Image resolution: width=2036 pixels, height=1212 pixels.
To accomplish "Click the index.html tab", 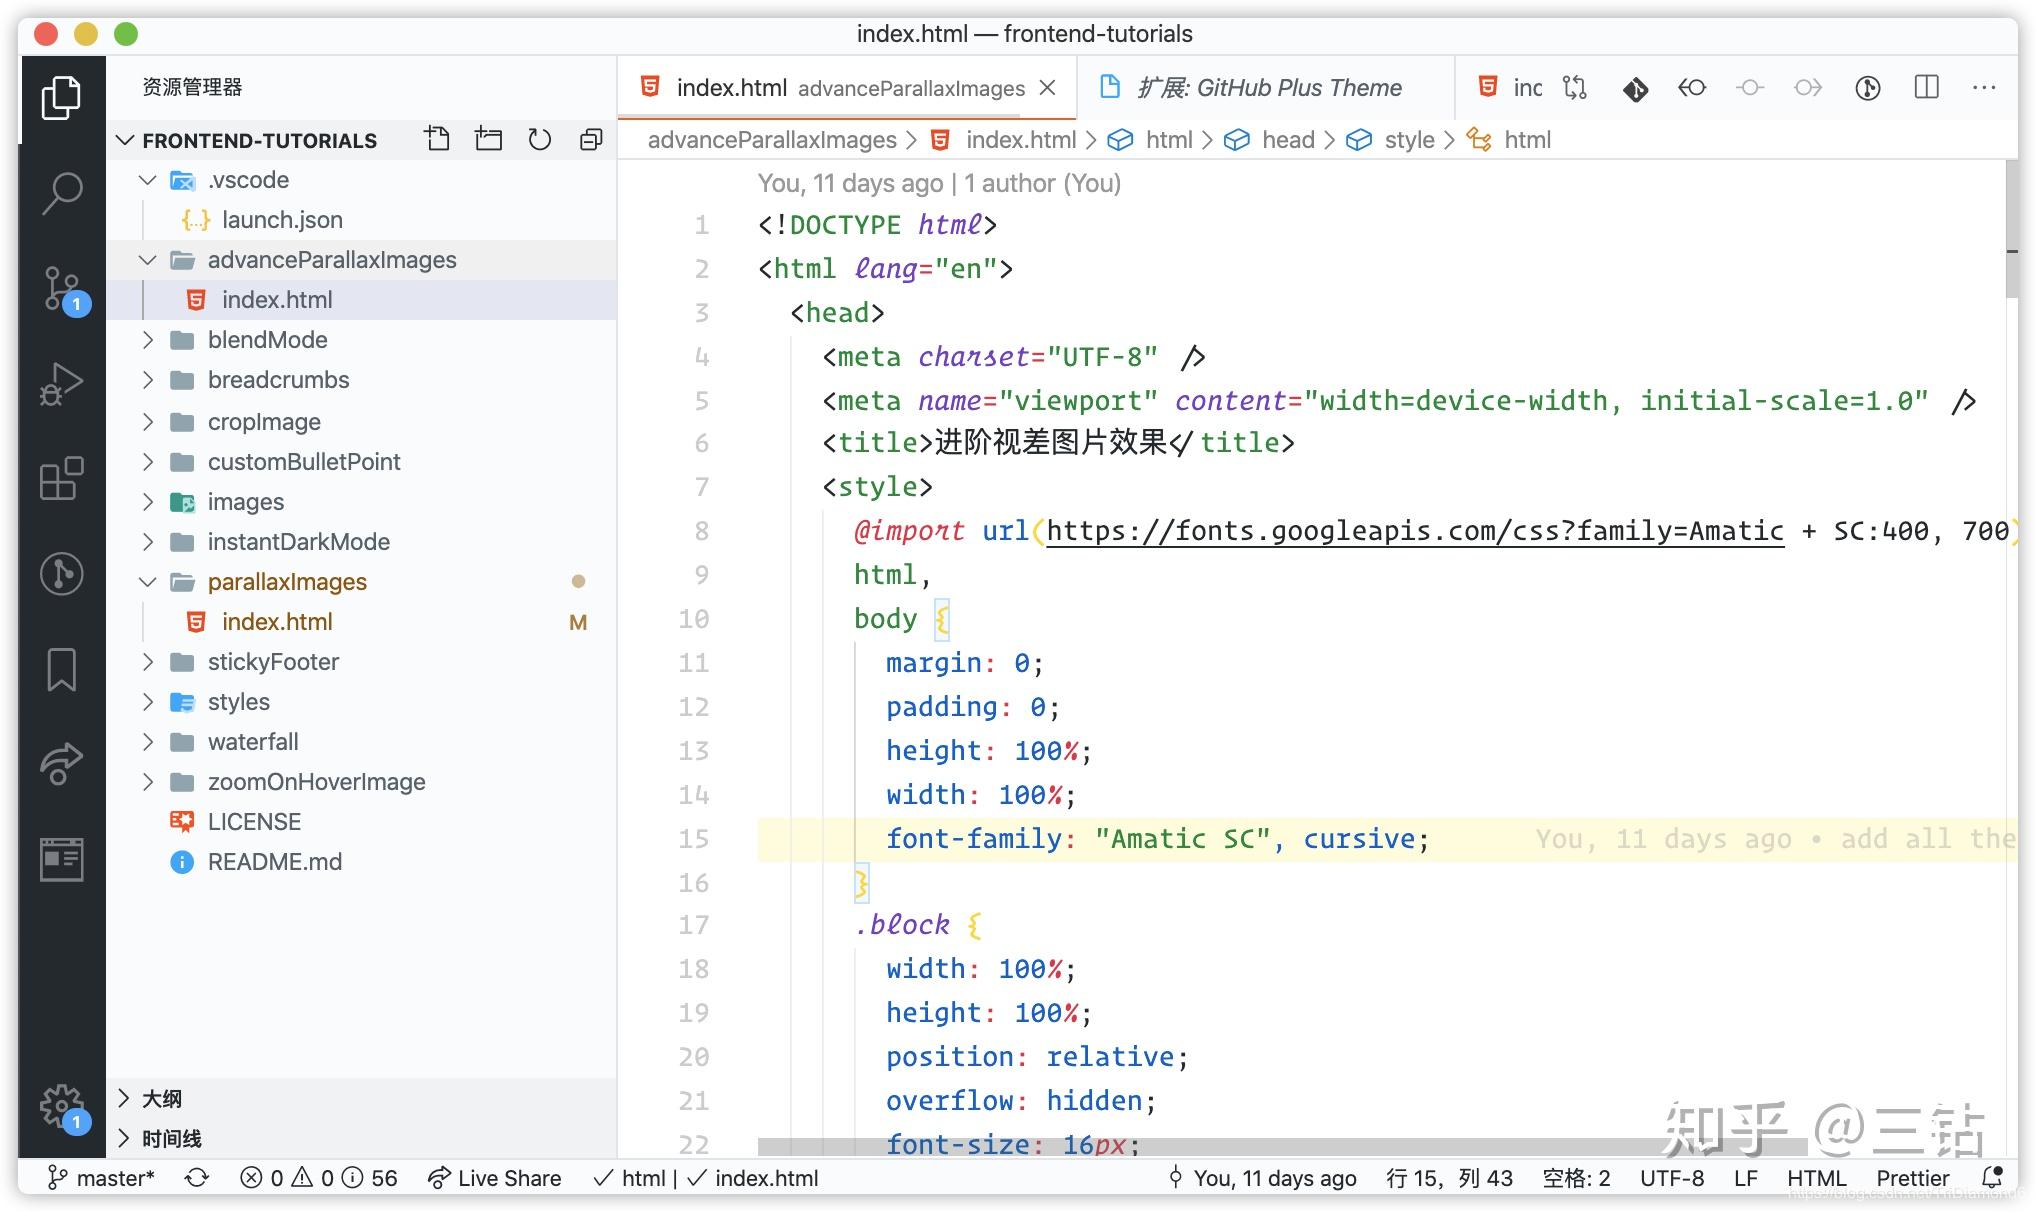I will 733,88.
